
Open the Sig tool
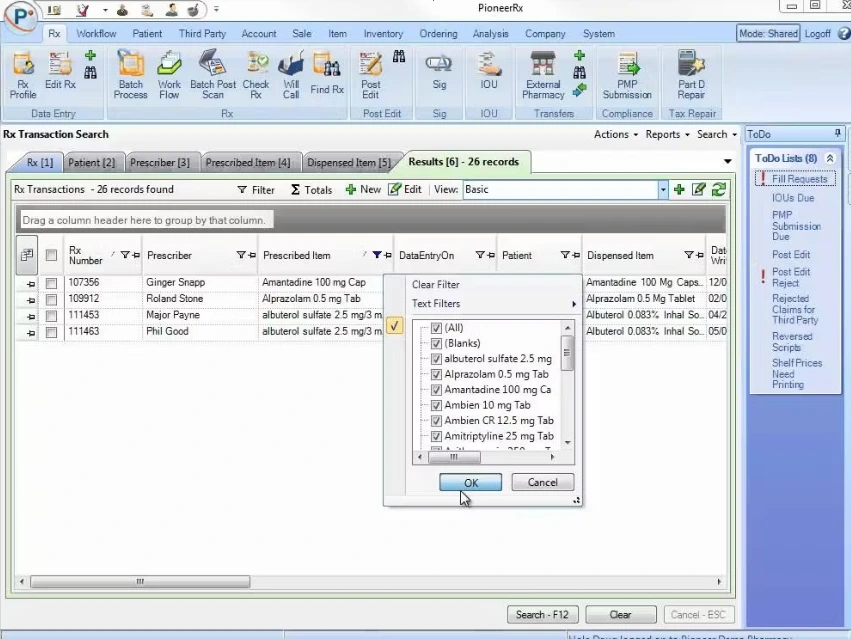[439, 72]
